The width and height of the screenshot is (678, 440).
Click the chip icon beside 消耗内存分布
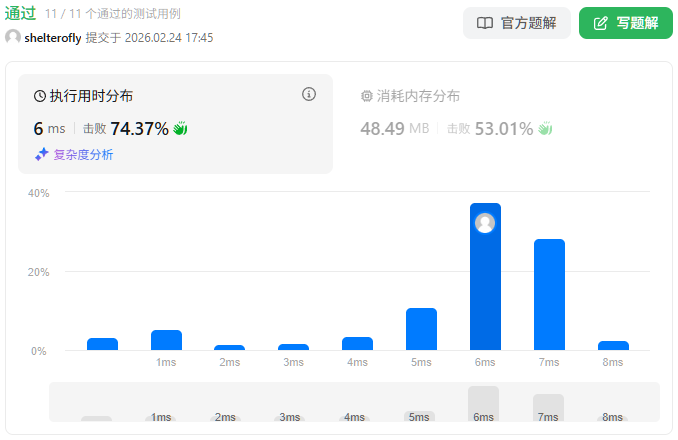(366, 96)
